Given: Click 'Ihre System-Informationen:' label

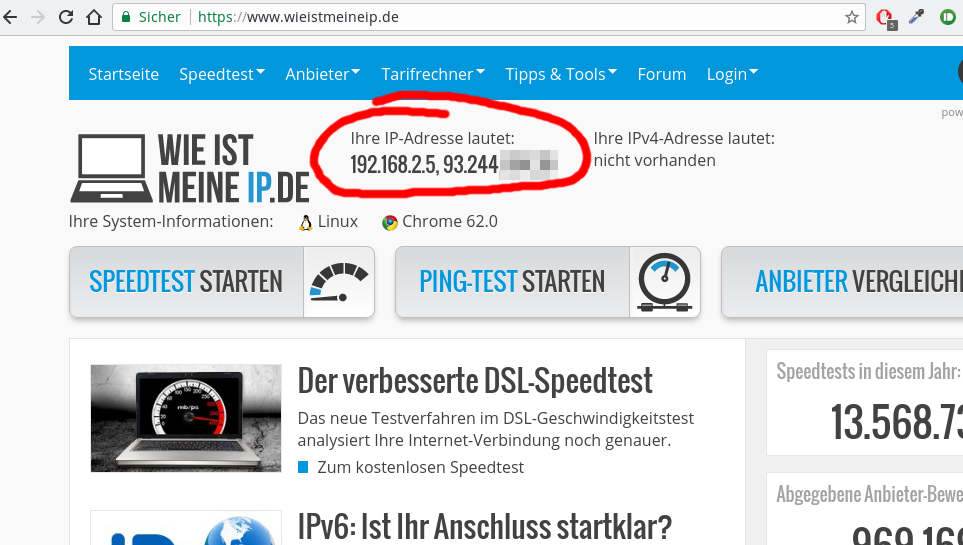Looking at the screenshot, I should point(171,221).
